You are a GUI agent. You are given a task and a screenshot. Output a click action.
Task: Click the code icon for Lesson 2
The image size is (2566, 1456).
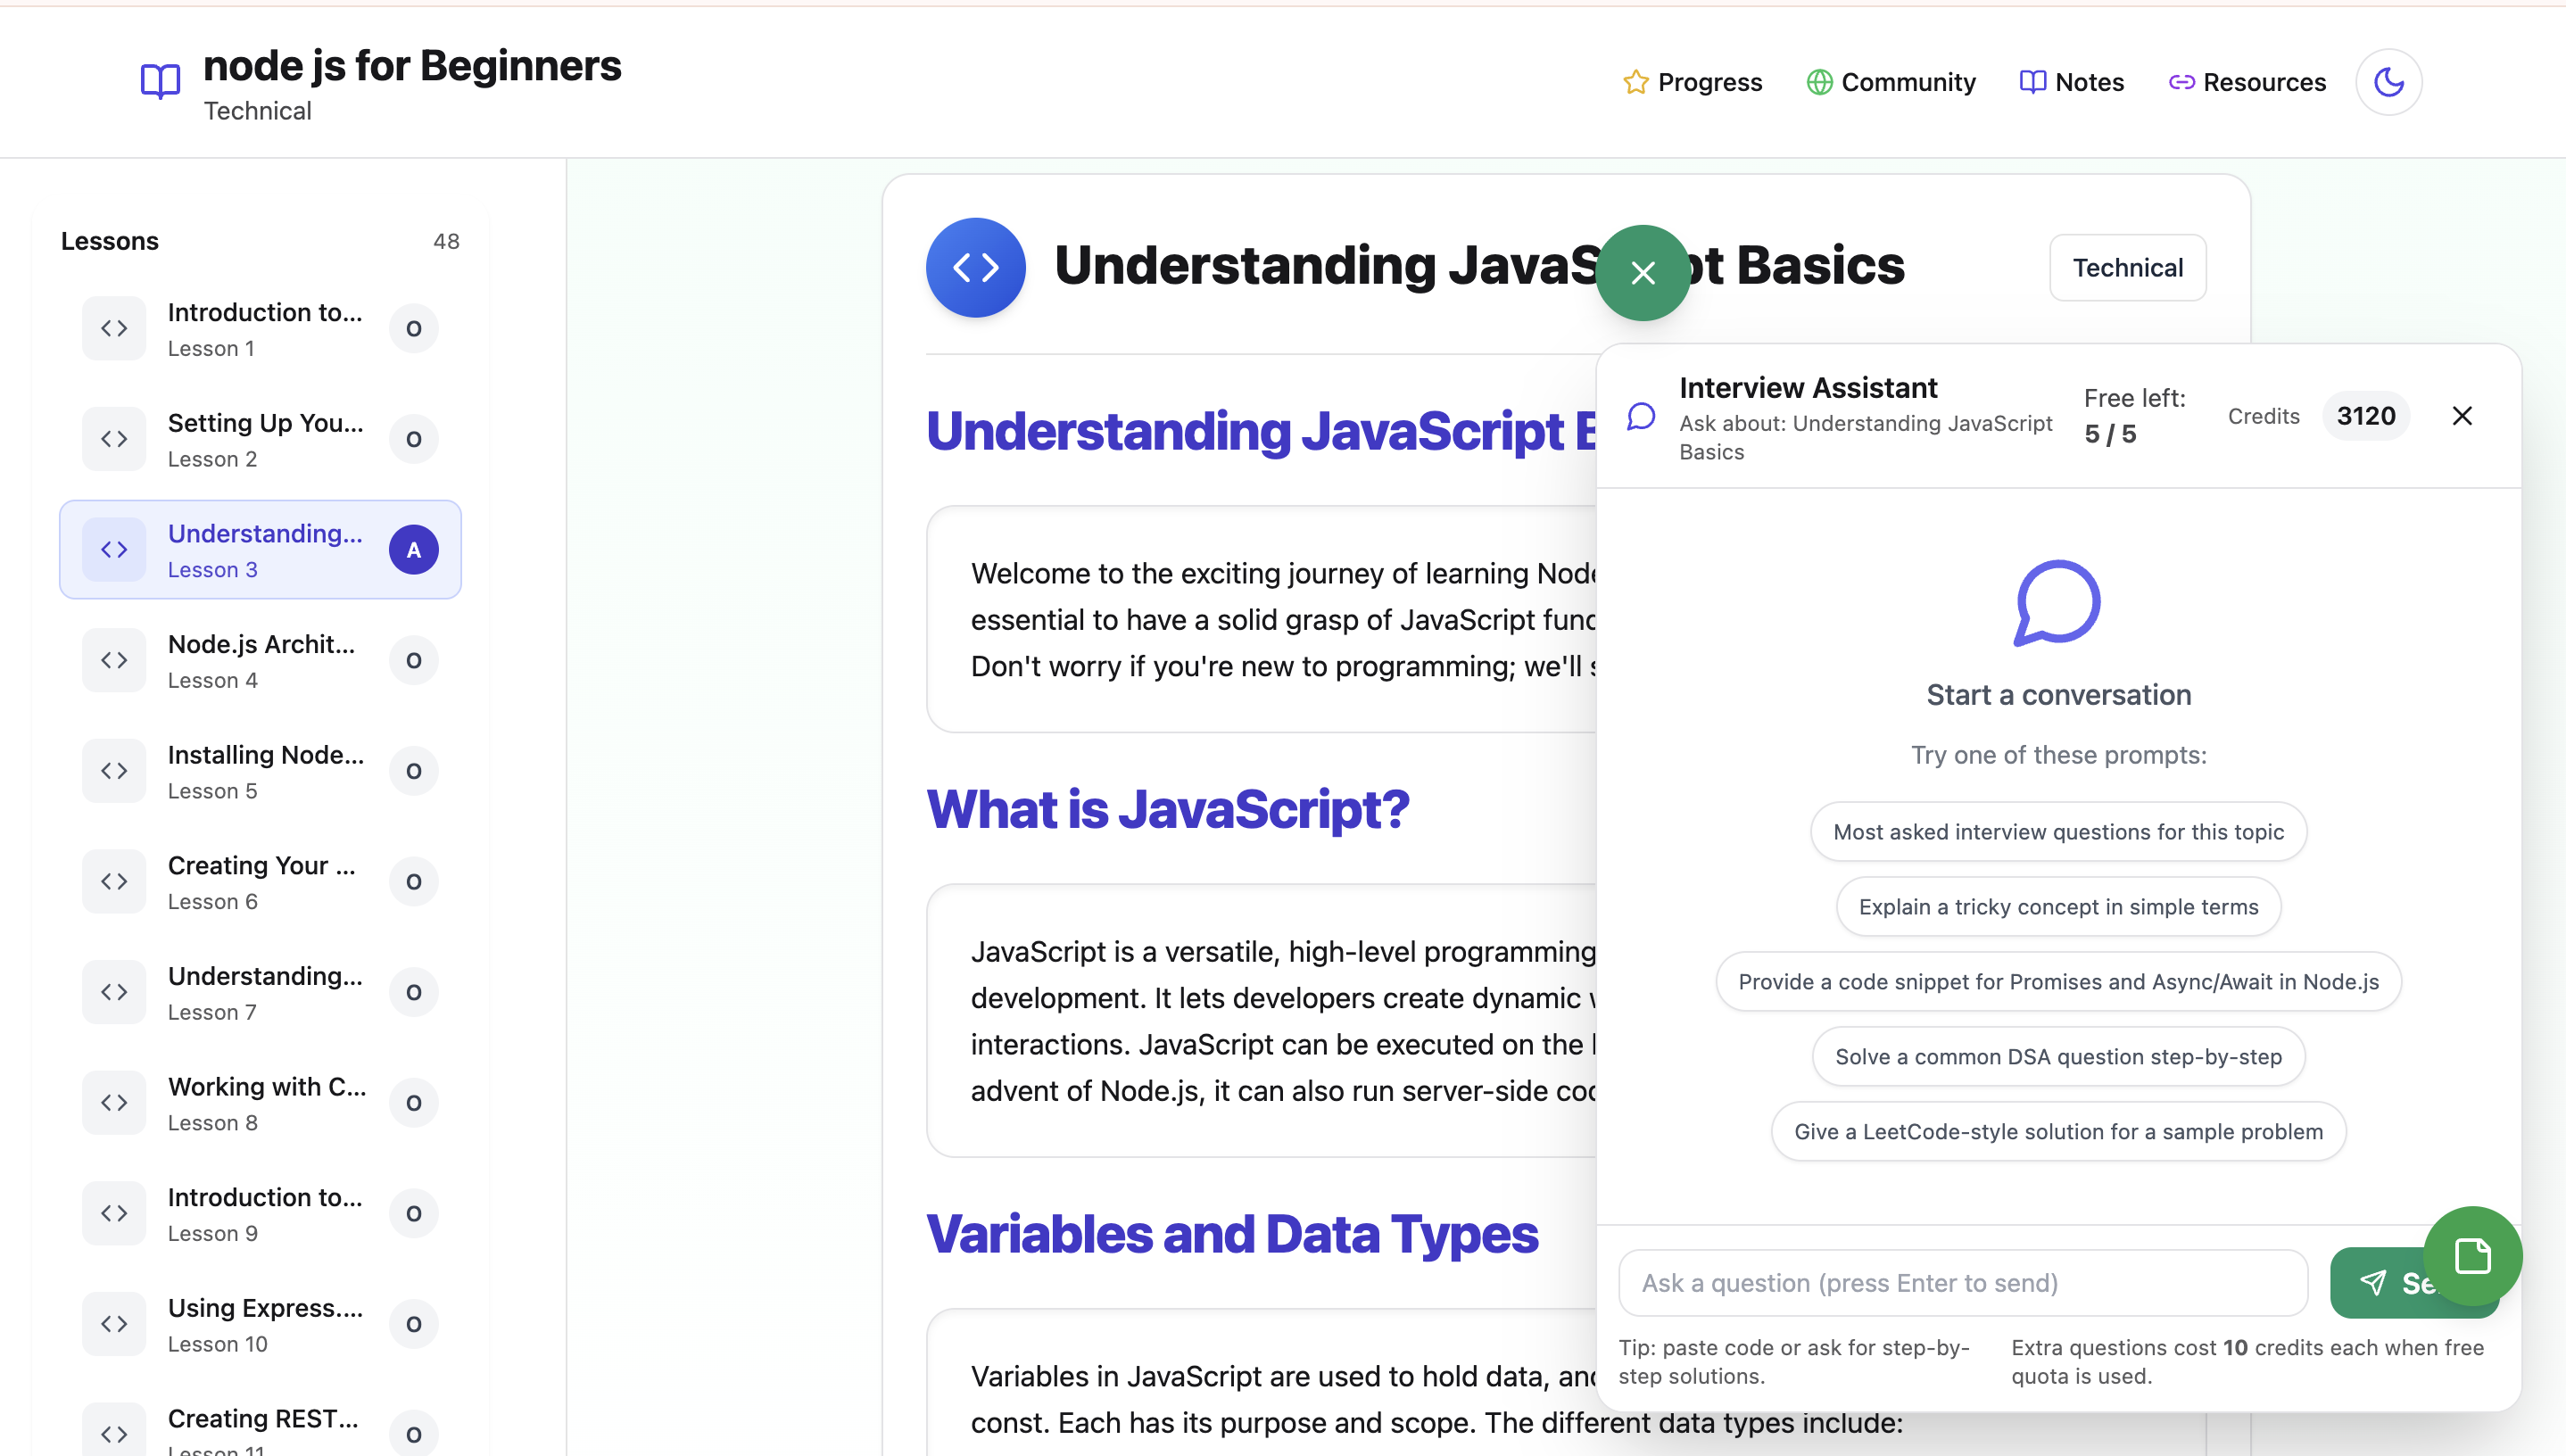[114, 439]
